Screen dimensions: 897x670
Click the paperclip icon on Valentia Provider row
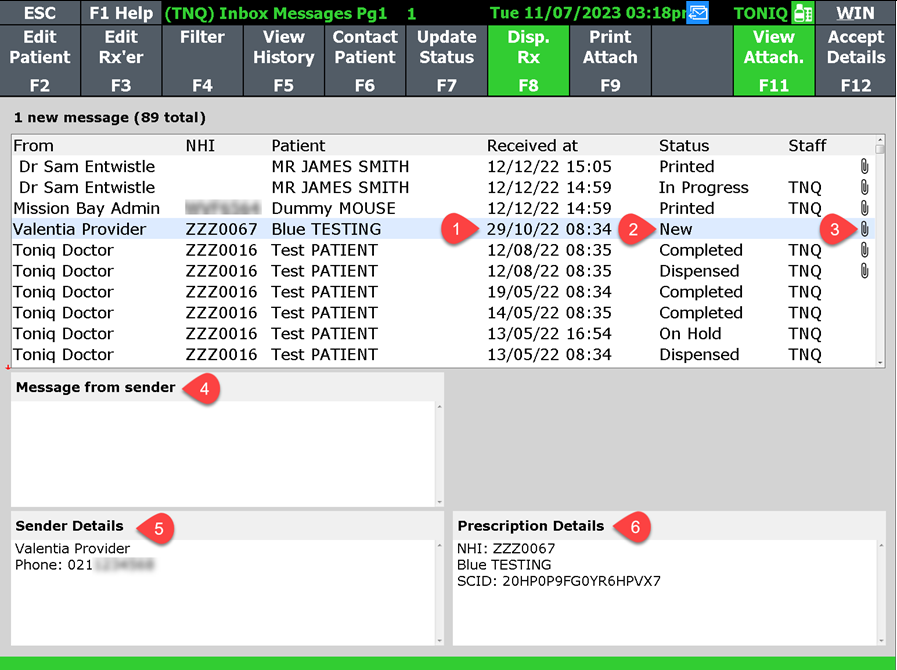click(864, 229)
